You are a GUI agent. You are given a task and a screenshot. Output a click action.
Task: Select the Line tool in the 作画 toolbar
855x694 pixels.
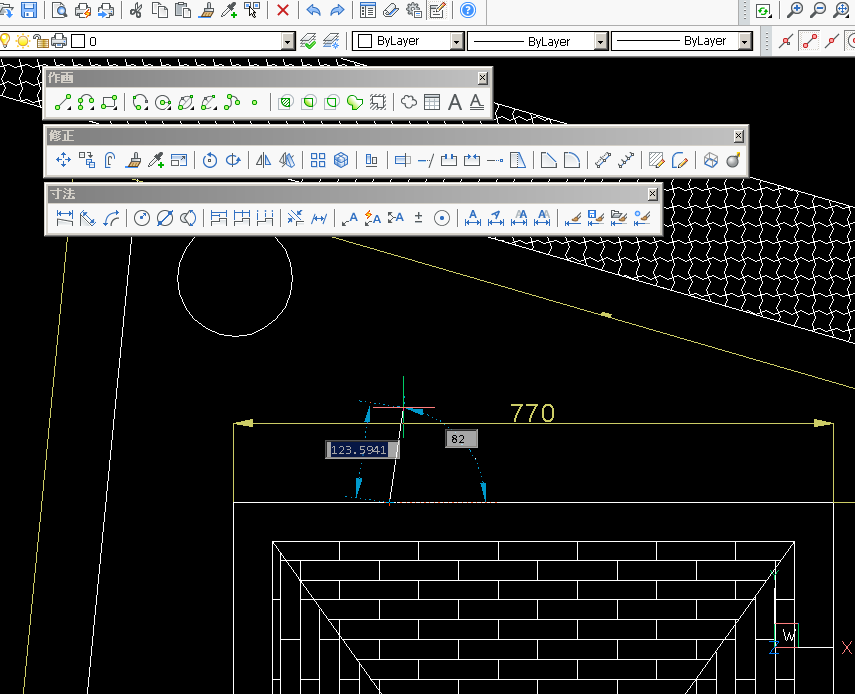[x=63, y=102]
